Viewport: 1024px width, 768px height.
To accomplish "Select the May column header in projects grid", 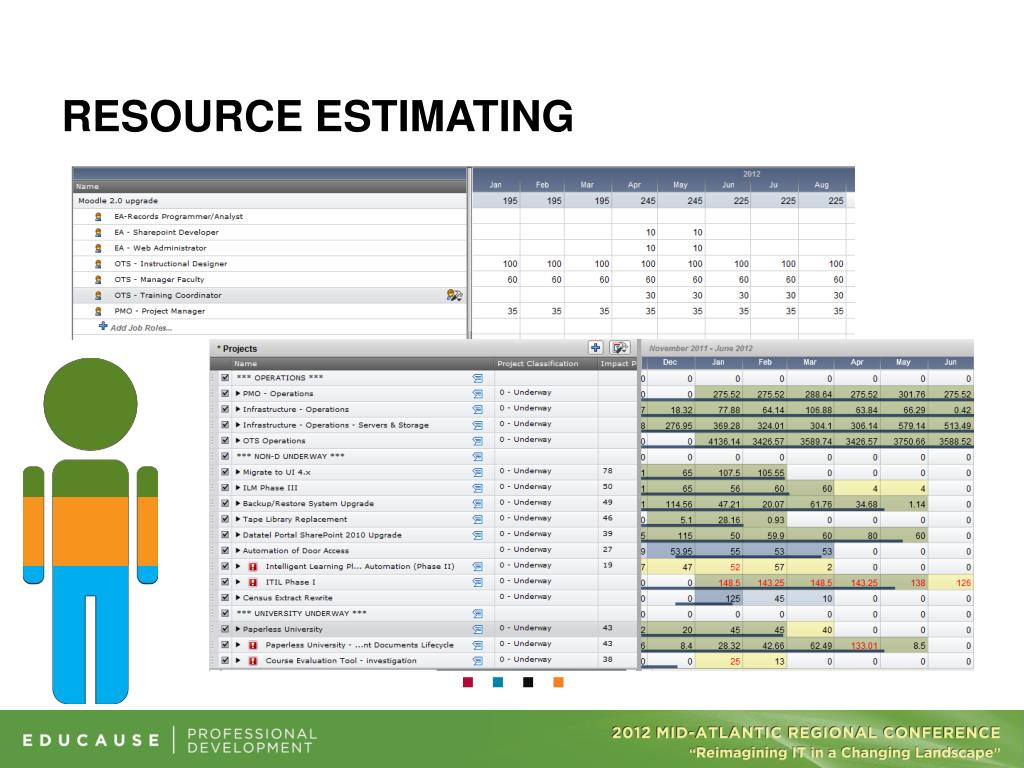I will coord(903,362).
